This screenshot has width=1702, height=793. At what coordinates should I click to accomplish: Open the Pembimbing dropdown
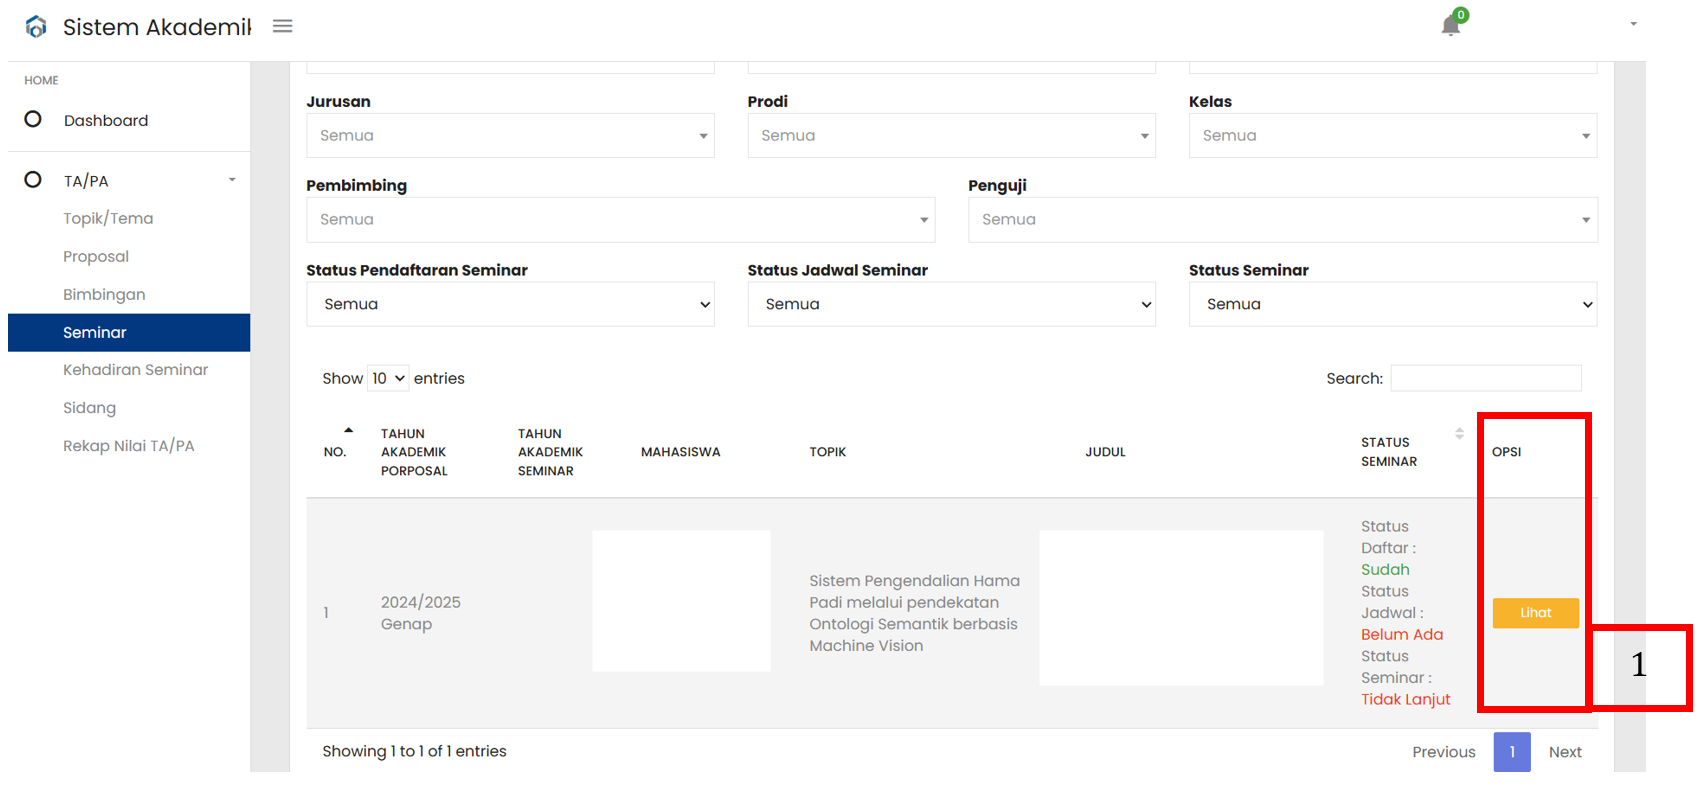point(620,219)
